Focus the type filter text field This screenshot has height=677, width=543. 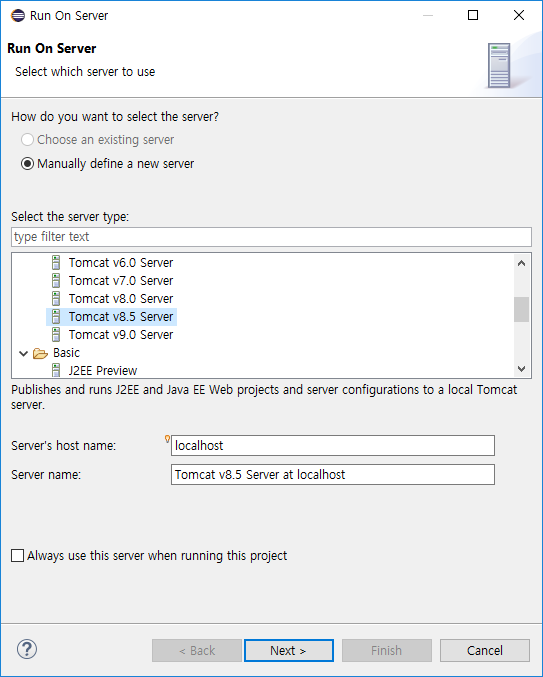pyautogui.click(x=272, y=237)
